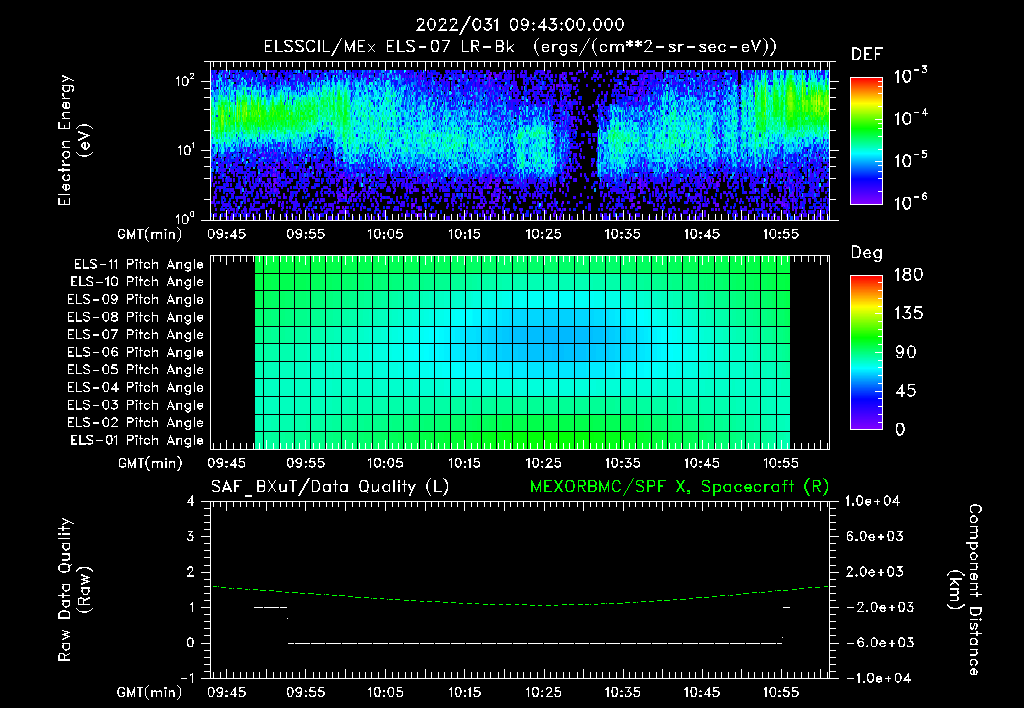The width and height of the screenshot is (1024, 708).
Task: Click the timestamp title 2022/031 09:43:00.000
Action: point(520,25)
